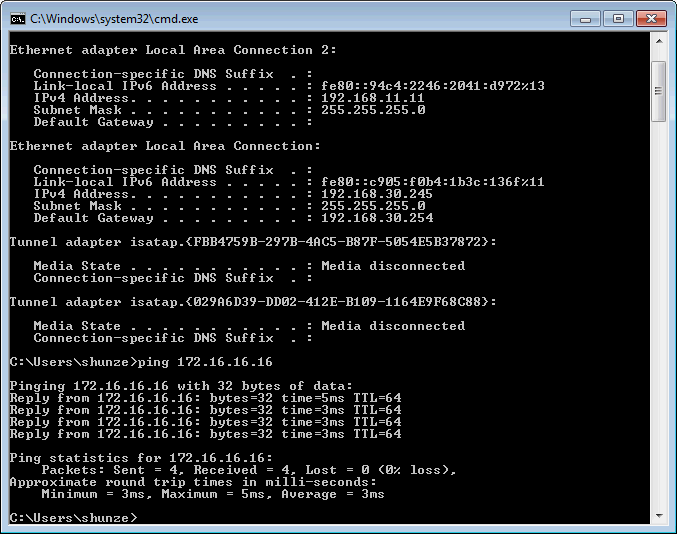This screenshot has height=534, width=677.
Task: Click the 'Packets: Sent = 4' statistics line
Action: (x=249, y=470)
